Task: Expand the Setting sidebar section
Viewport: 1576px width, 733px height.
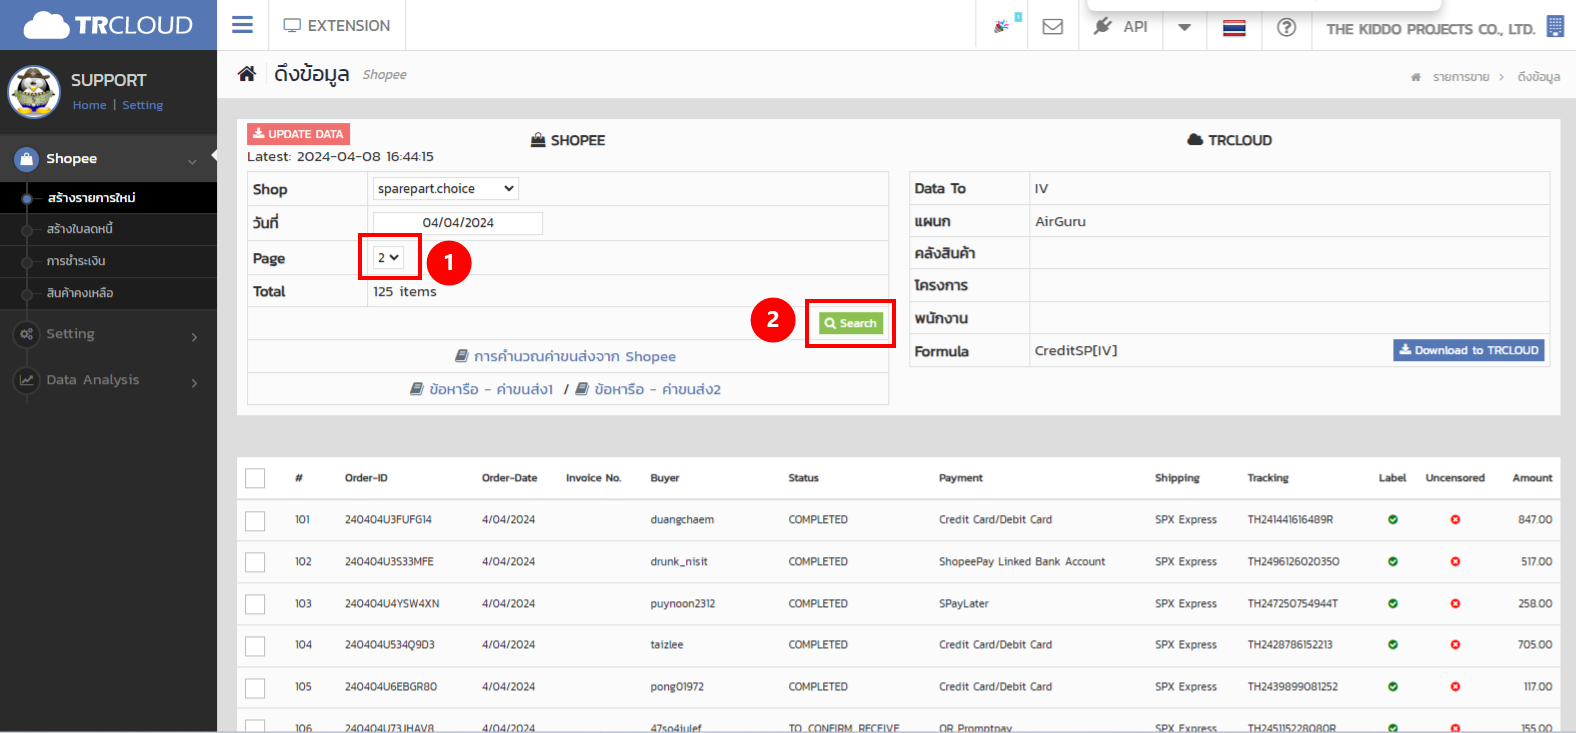Action: (x=194, y=337)
